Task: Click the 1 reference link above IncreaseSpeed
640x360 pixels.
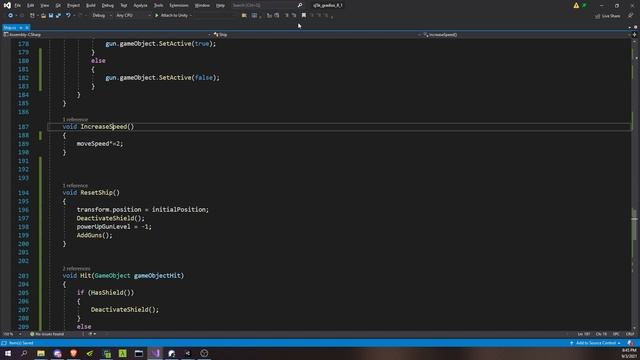Action: click(75, 119)
